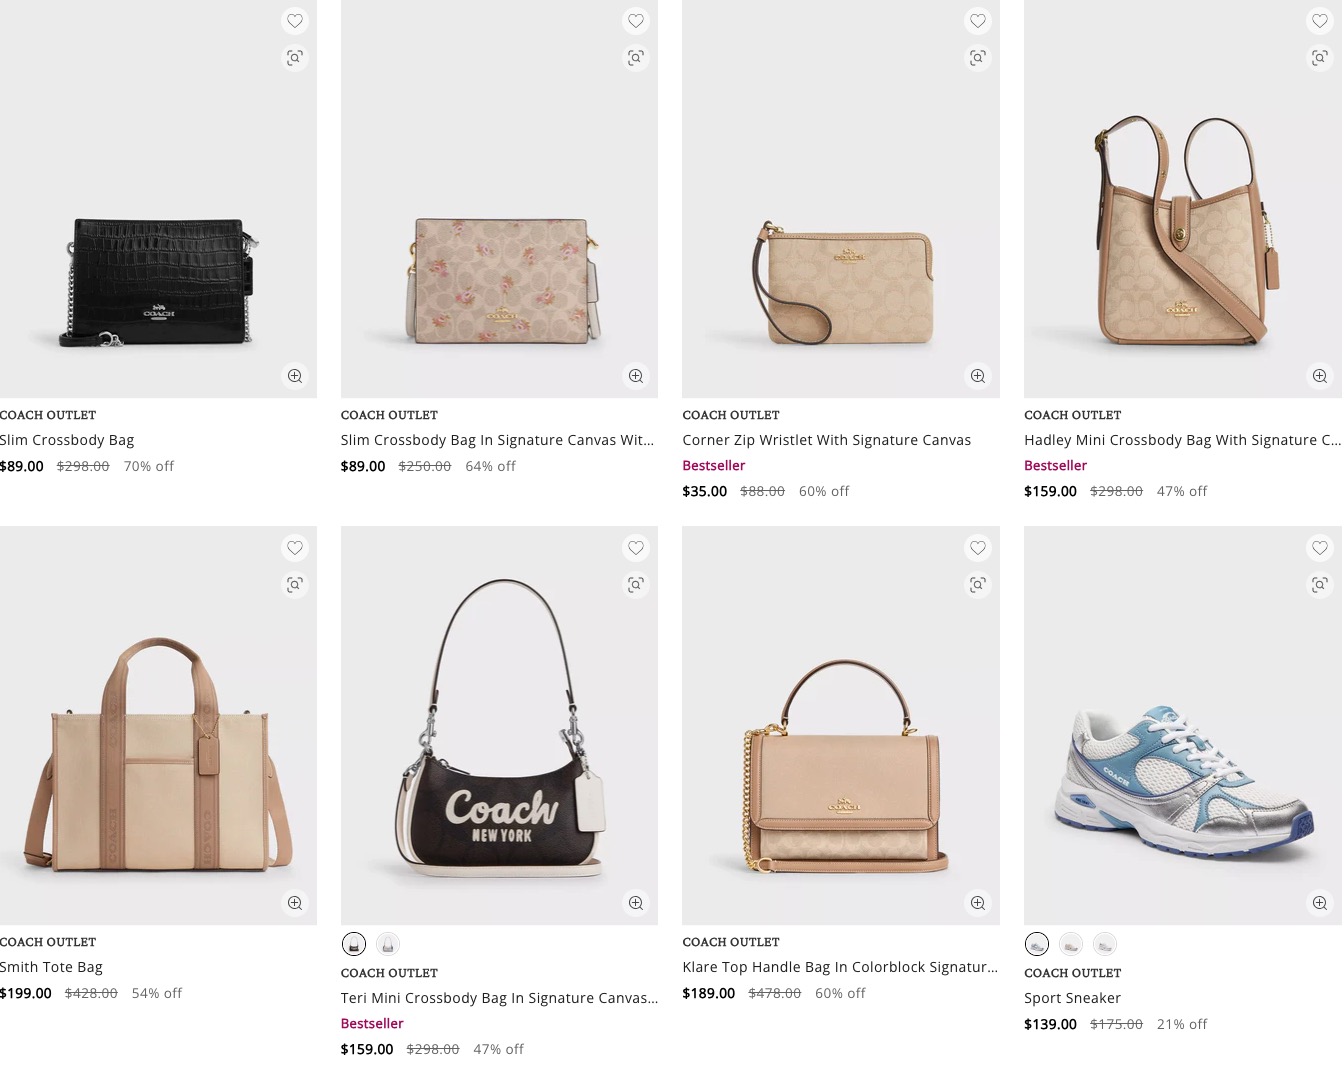
Task: Zoom in on Klare Top Handle Bag
Action: click(x=977, y=903)
